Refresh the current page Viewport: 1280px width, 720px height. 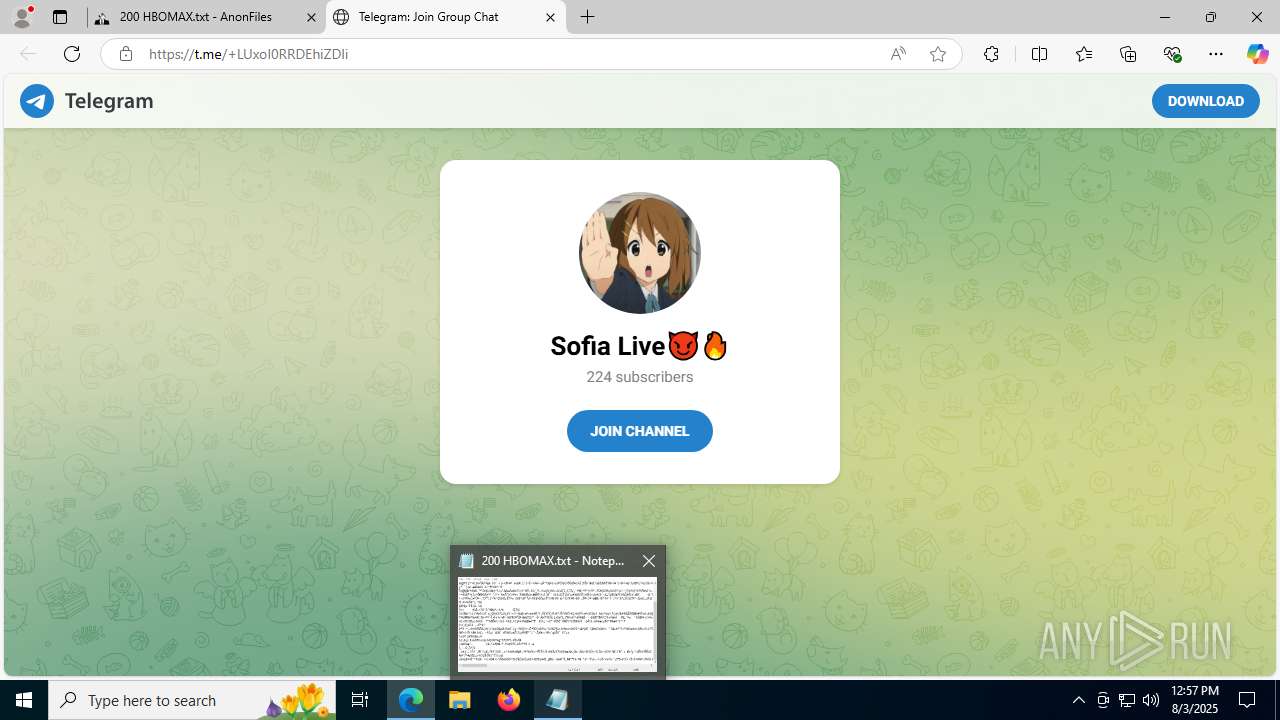coord(72,54)
